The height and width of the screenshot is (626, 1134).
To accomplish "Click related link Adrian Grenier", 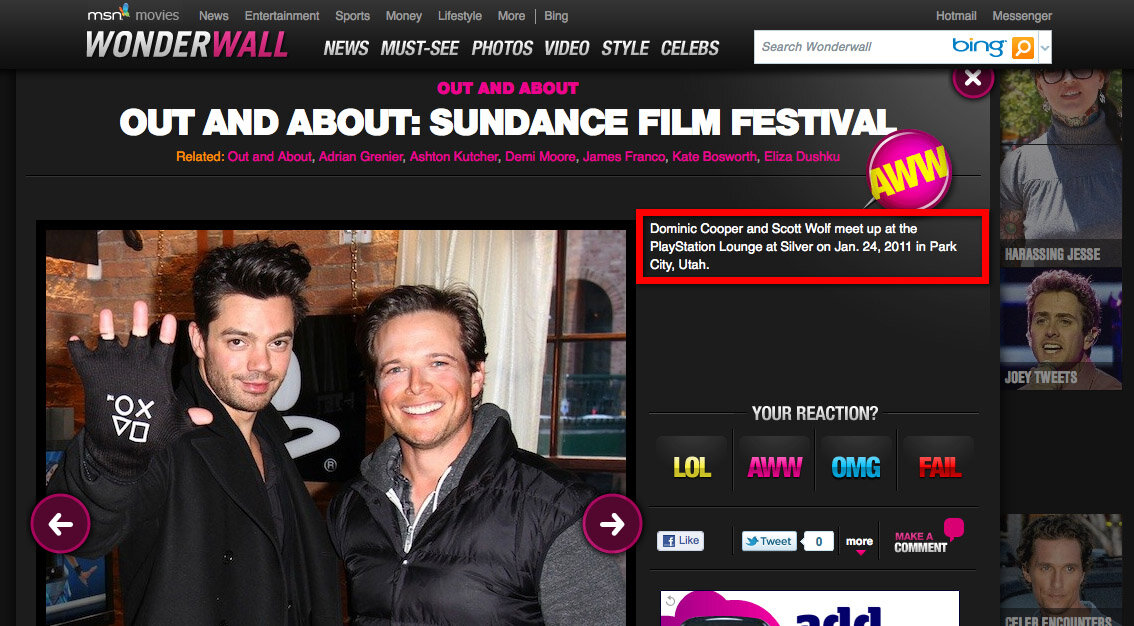I will 360,156.
